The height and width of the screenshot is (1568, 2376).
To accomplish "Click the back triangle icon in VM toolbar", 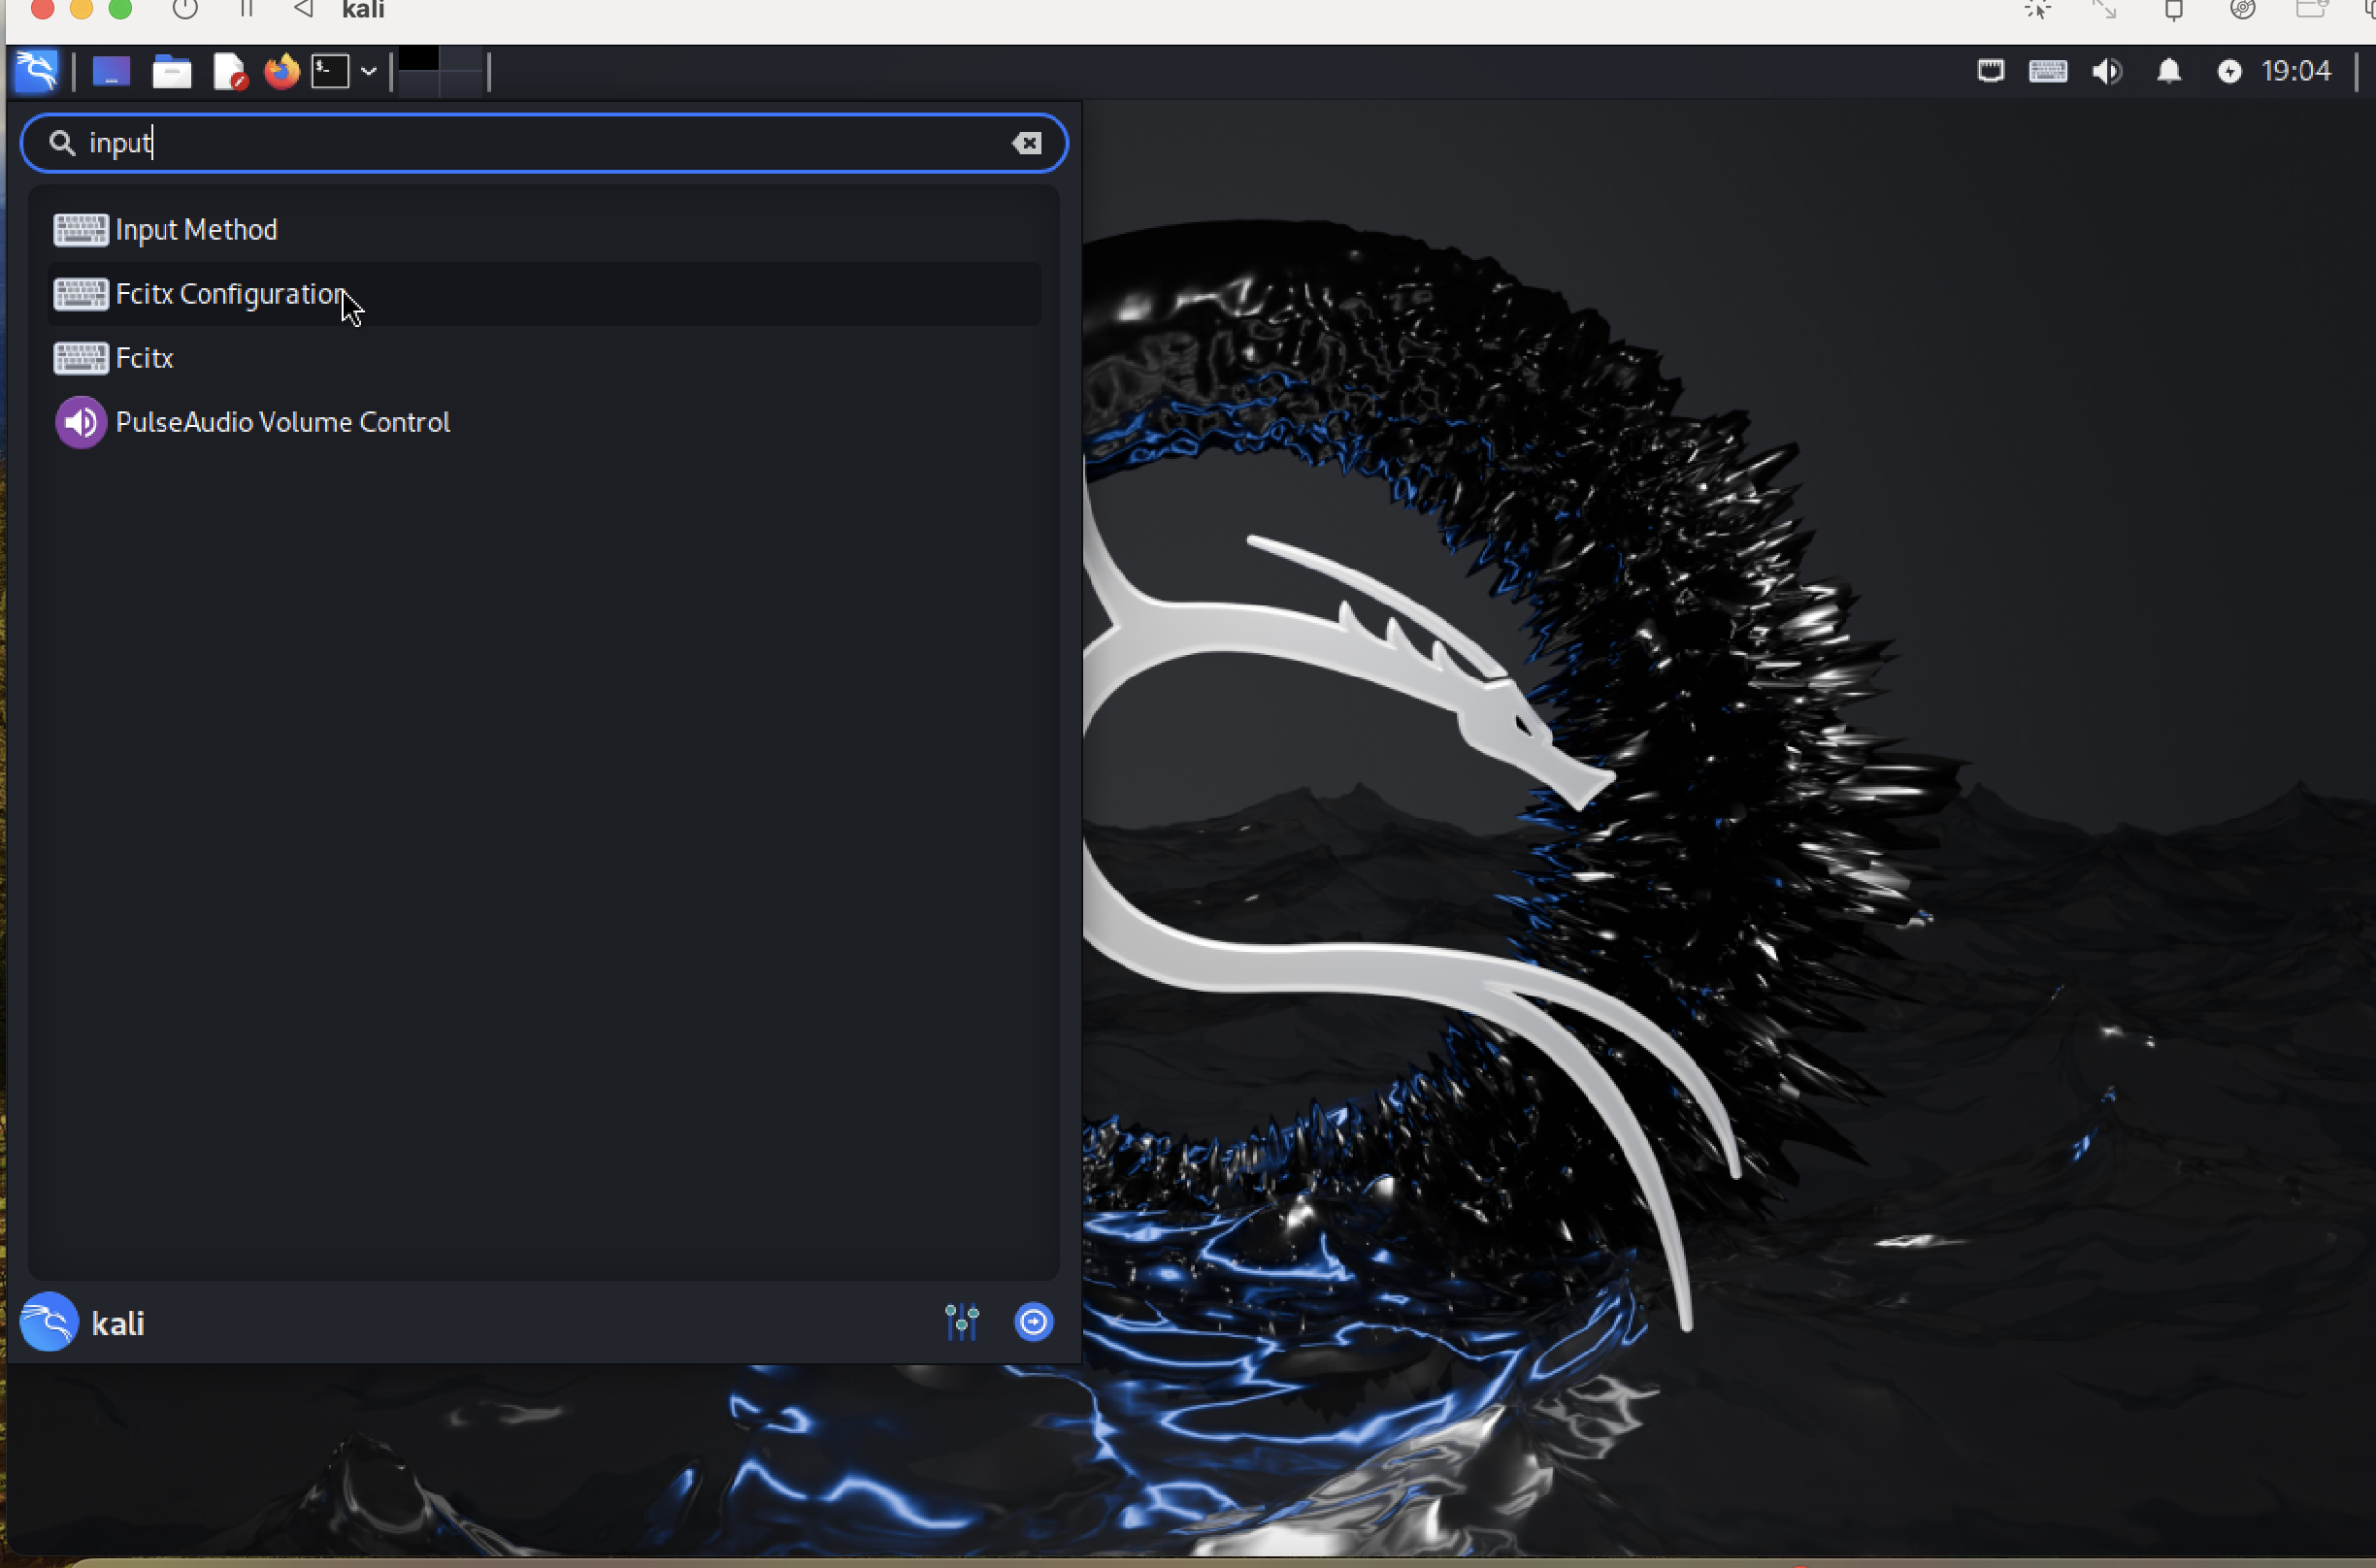I will [x=303, y=10].
